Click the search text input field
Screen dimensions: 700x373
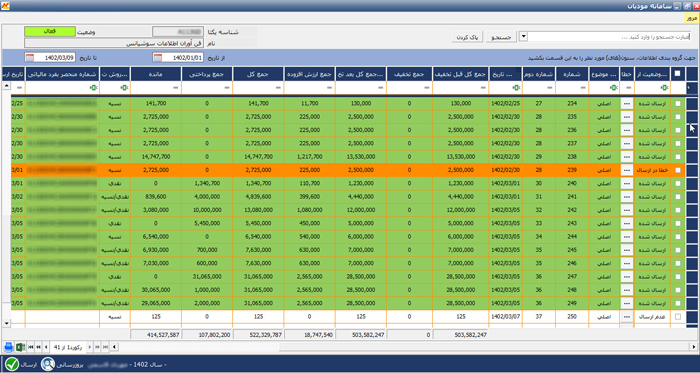click(x=609, y=37)
